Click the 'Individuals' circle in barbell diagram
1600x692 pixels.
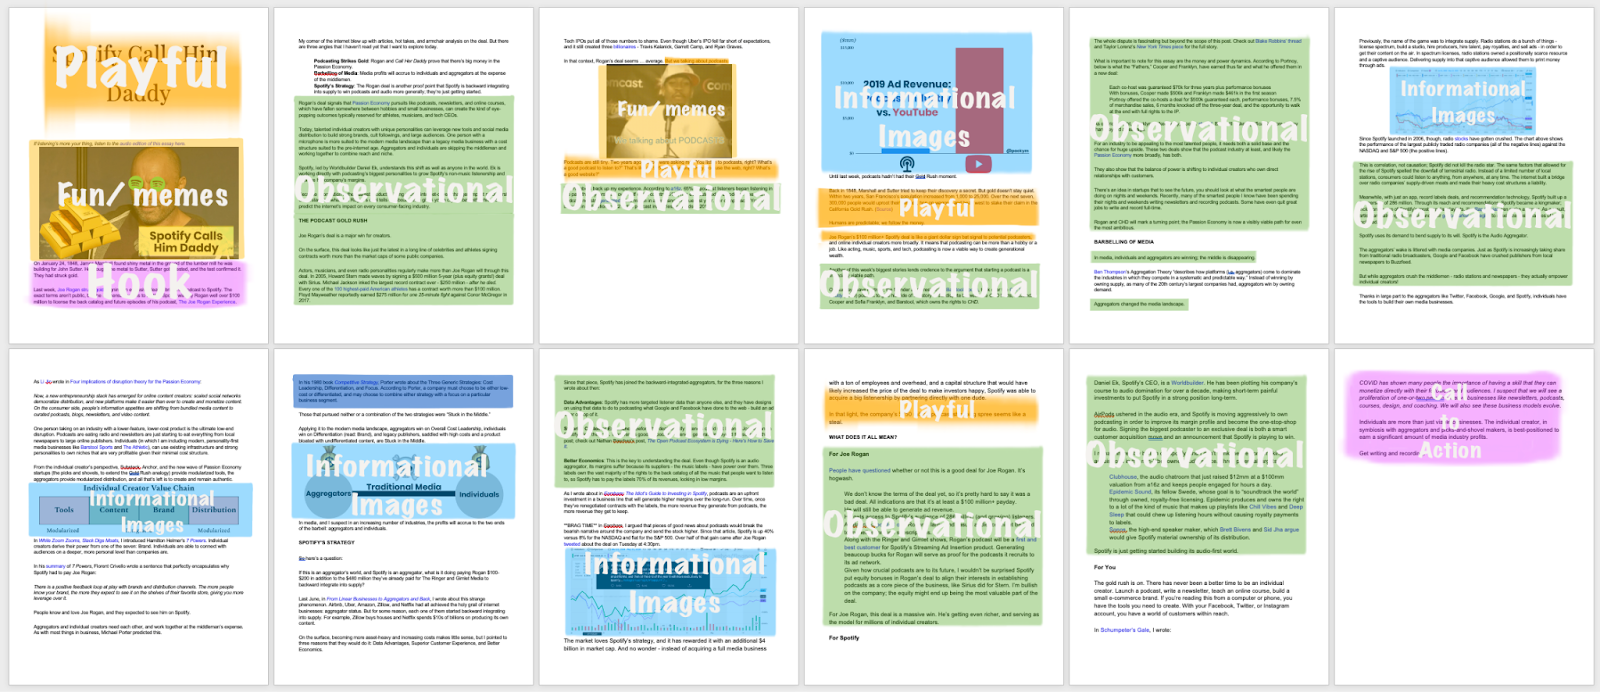point(479,494)
